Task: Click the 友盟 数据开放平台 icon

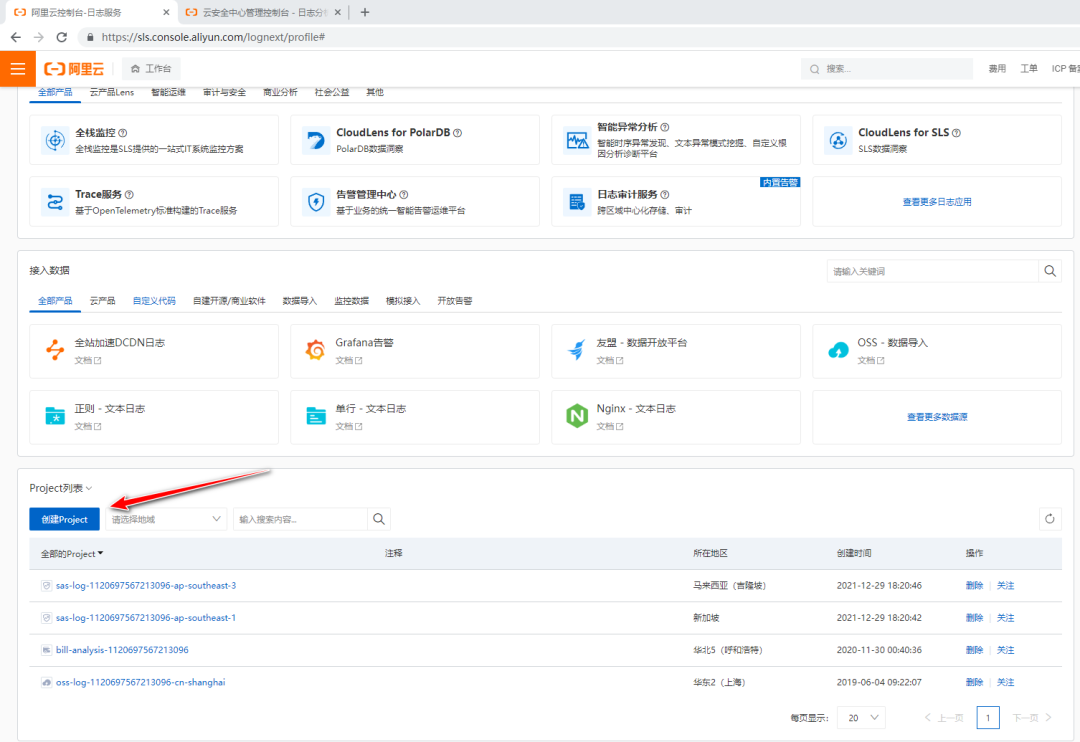Action: 577,350
